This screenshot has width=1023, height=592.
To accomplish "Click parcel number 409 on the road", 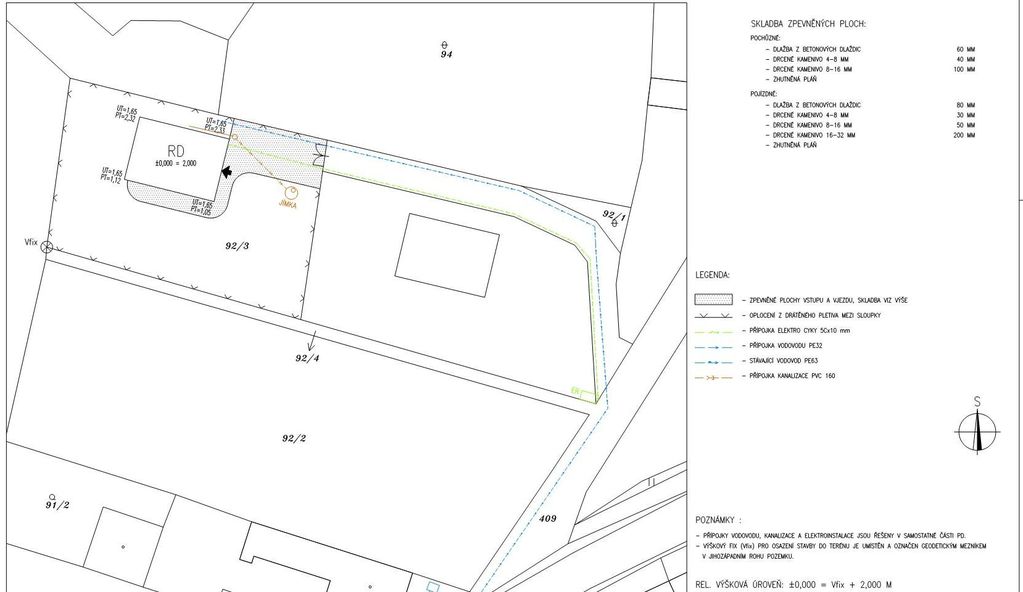I will point(546,518).
